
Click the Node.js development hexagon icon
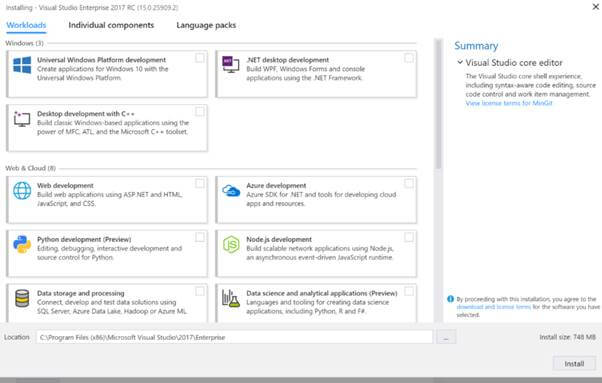(231, 244)
